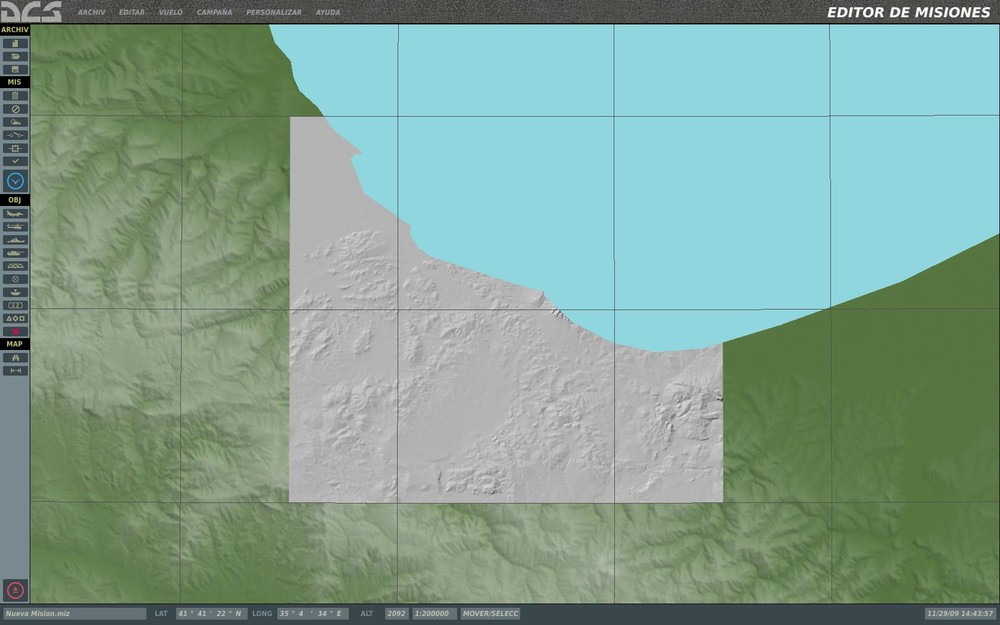The height and width of the screenshot is (625, 1000).
Task: Click the three-circles trigger zone icon
Action: tap(15, 305)
